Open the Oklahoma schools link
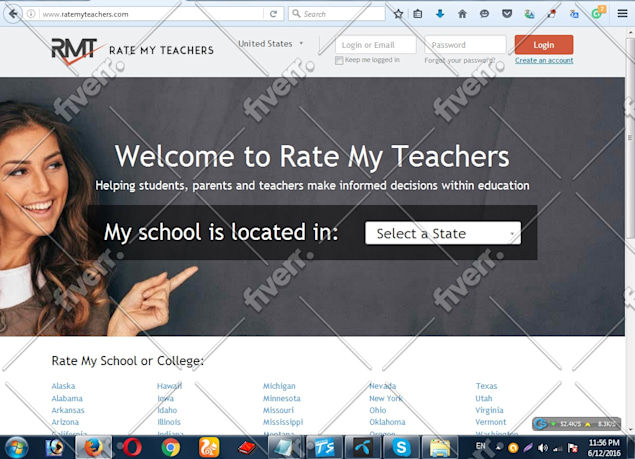This screenshot has height=459, width=635. click(x=387, y=422)
